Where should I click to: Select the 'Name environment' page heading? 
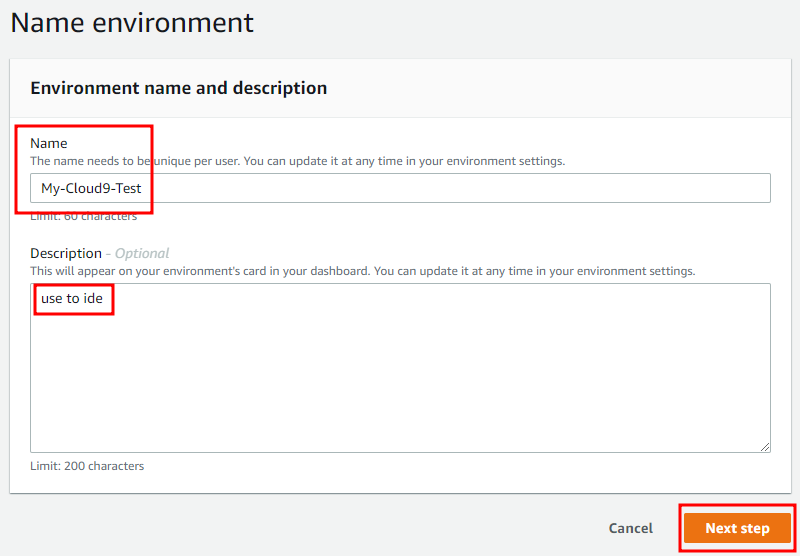132,23
